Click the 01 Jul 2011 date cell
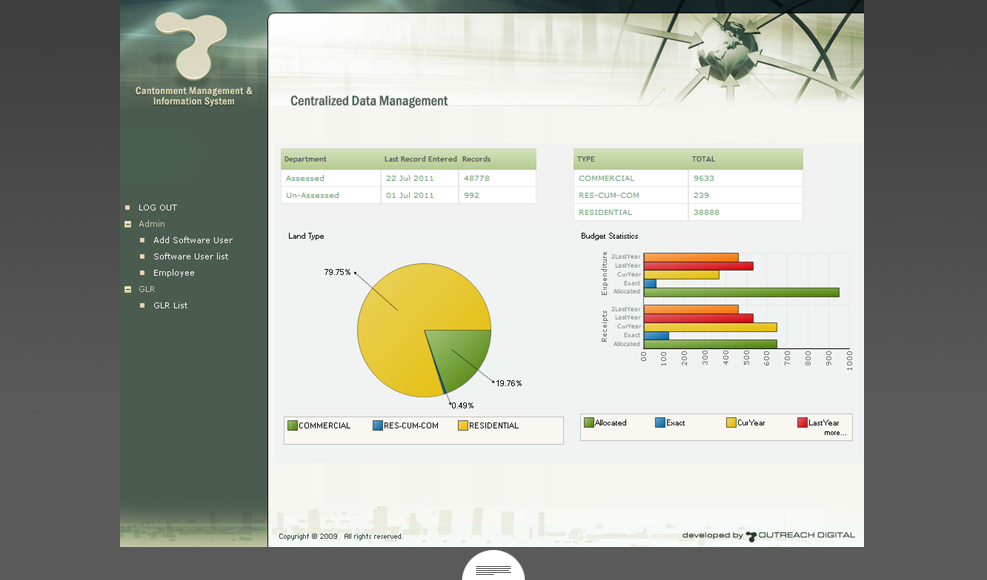 [410, 195]
